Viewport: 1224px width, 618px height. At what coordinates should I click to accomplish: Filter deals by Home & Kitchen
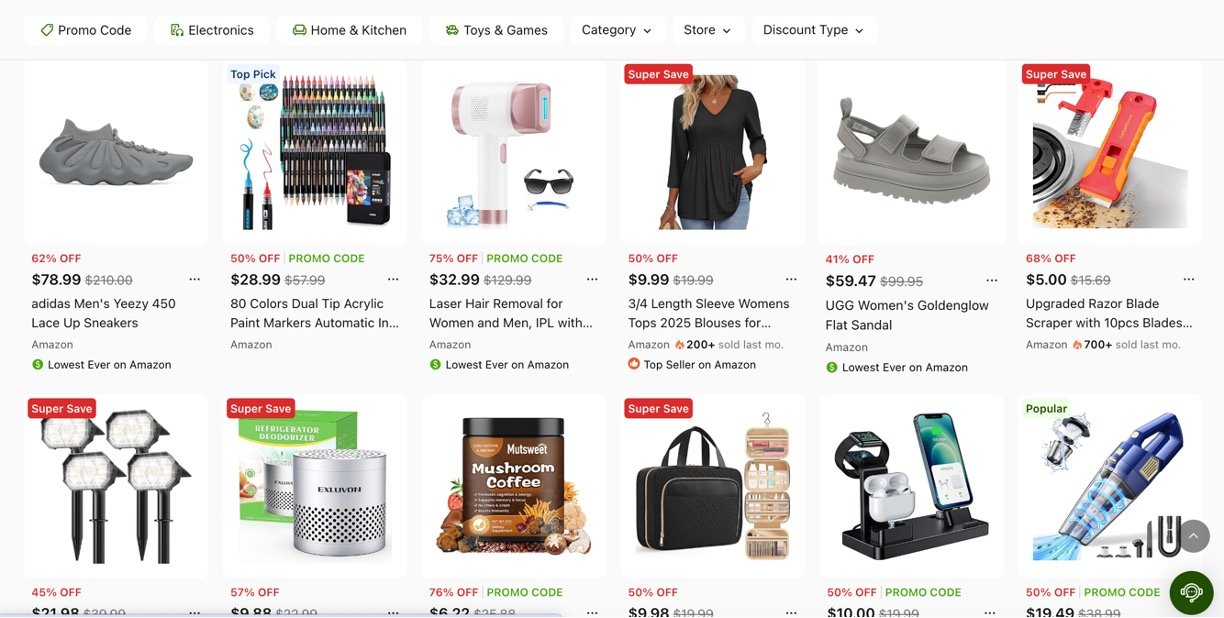349,30
